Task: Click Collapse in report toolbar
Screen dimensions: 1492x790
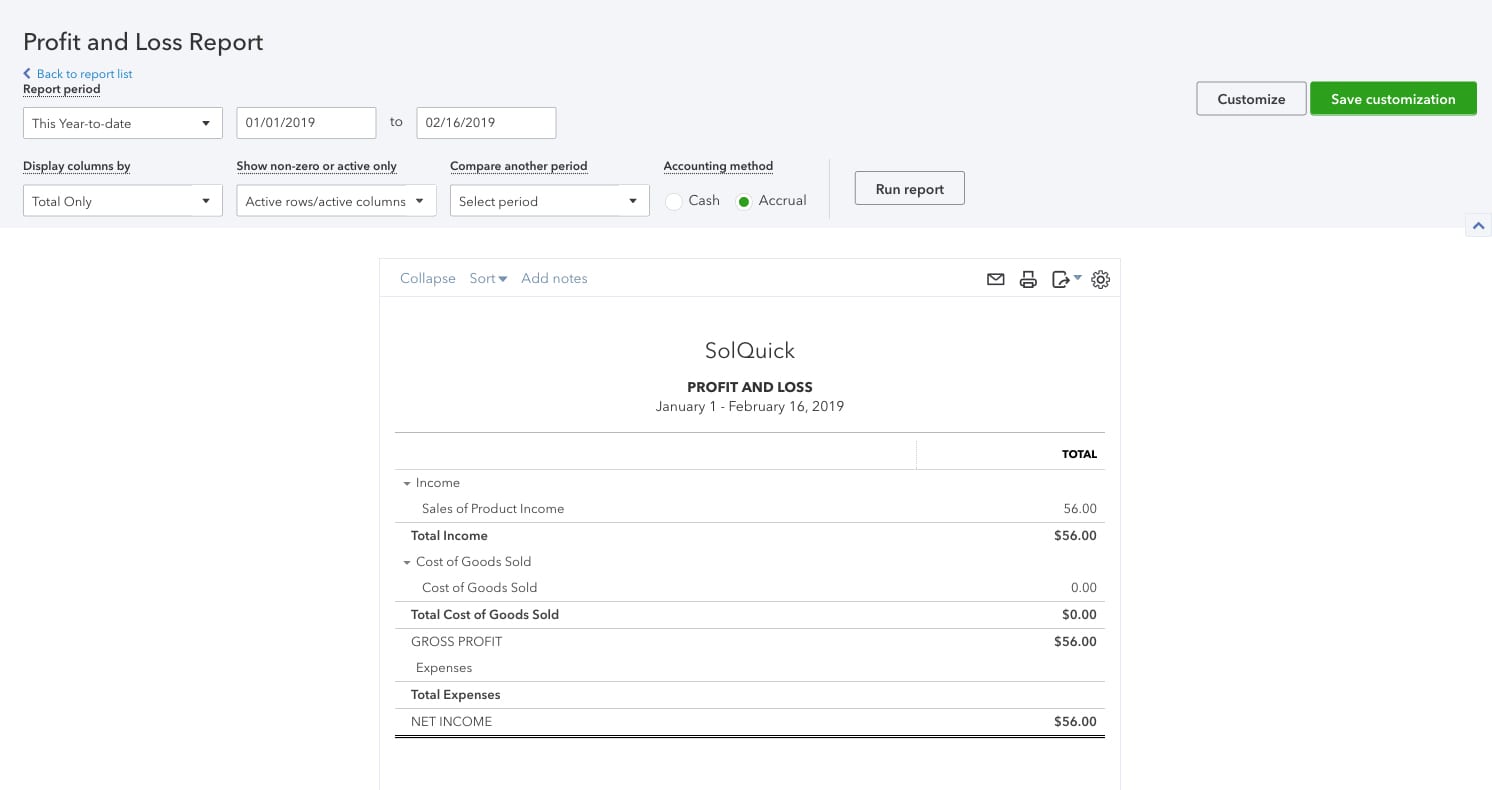Action: coord(428,279)
